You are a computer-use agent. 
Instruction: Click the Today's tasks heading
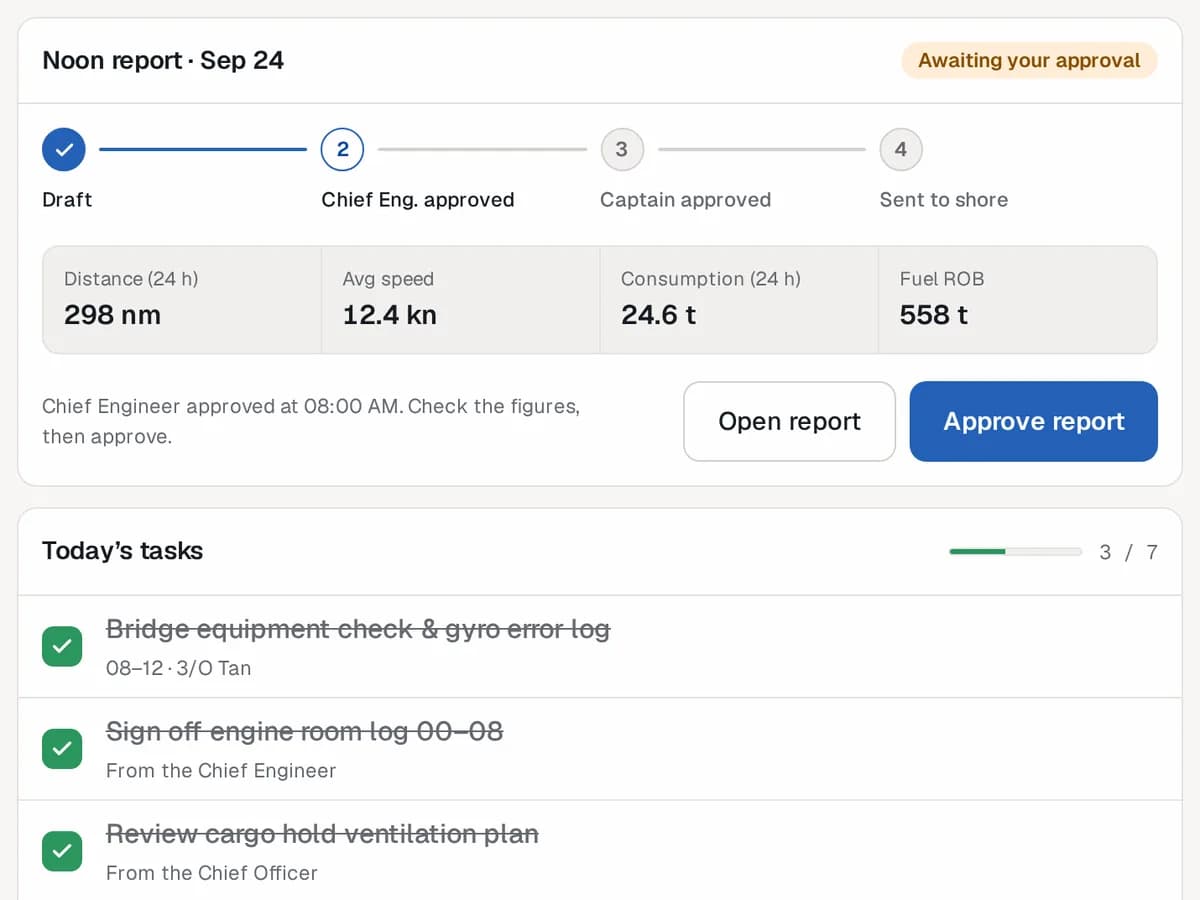pyautogui.click(x=122, y=551)
